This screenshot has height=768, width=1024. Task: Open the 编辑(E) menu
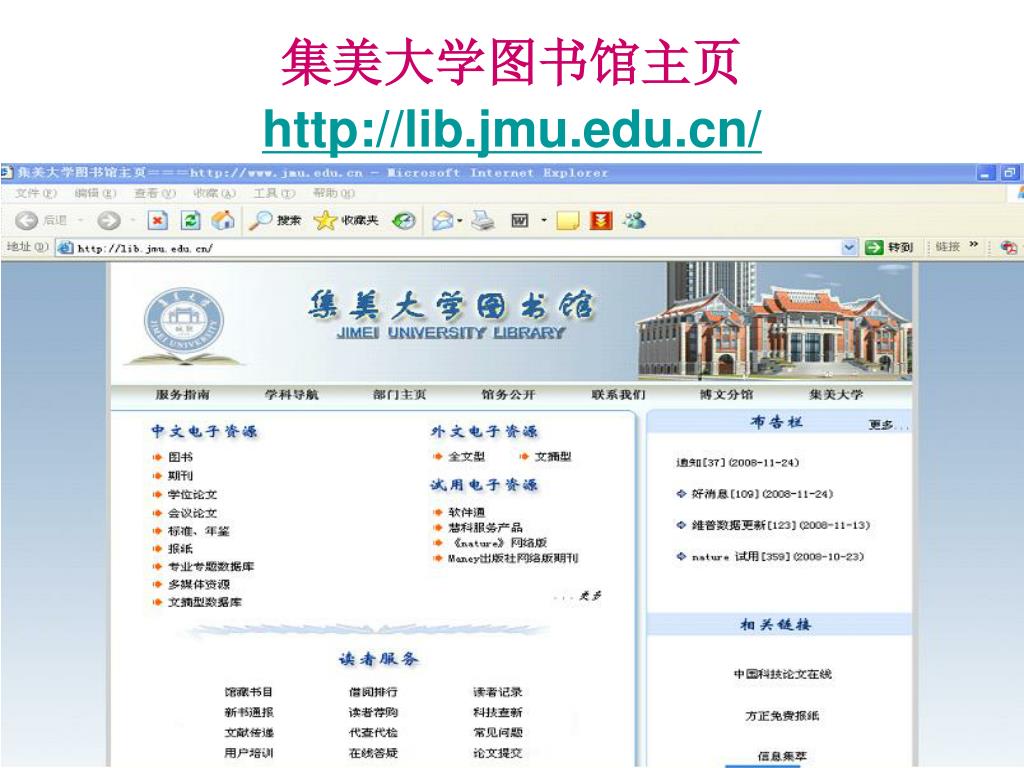95,193
